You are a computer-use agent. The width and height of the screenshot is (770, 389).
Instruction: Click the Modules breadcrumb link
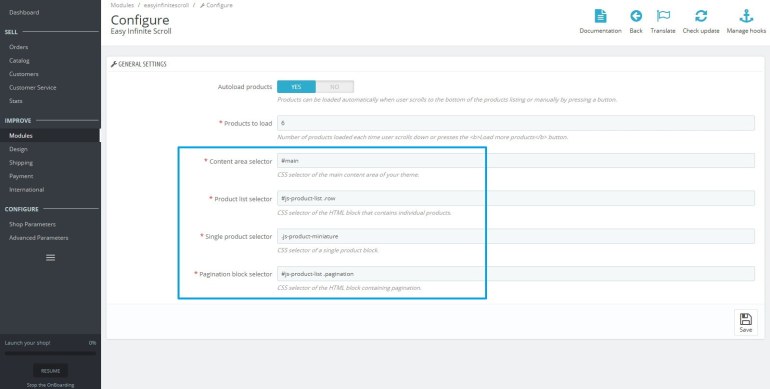coord(122,5)
